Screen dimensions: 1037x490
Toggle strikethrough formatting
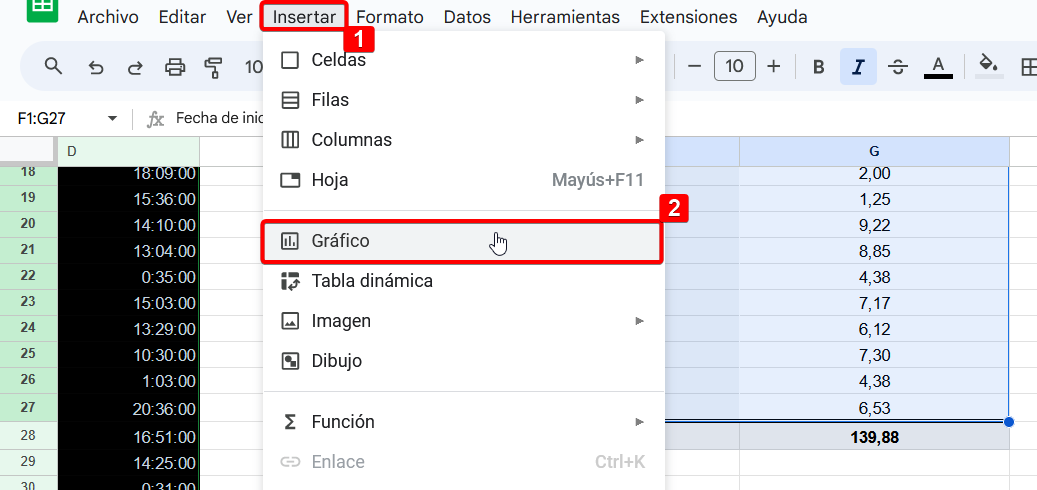point(898,67)
